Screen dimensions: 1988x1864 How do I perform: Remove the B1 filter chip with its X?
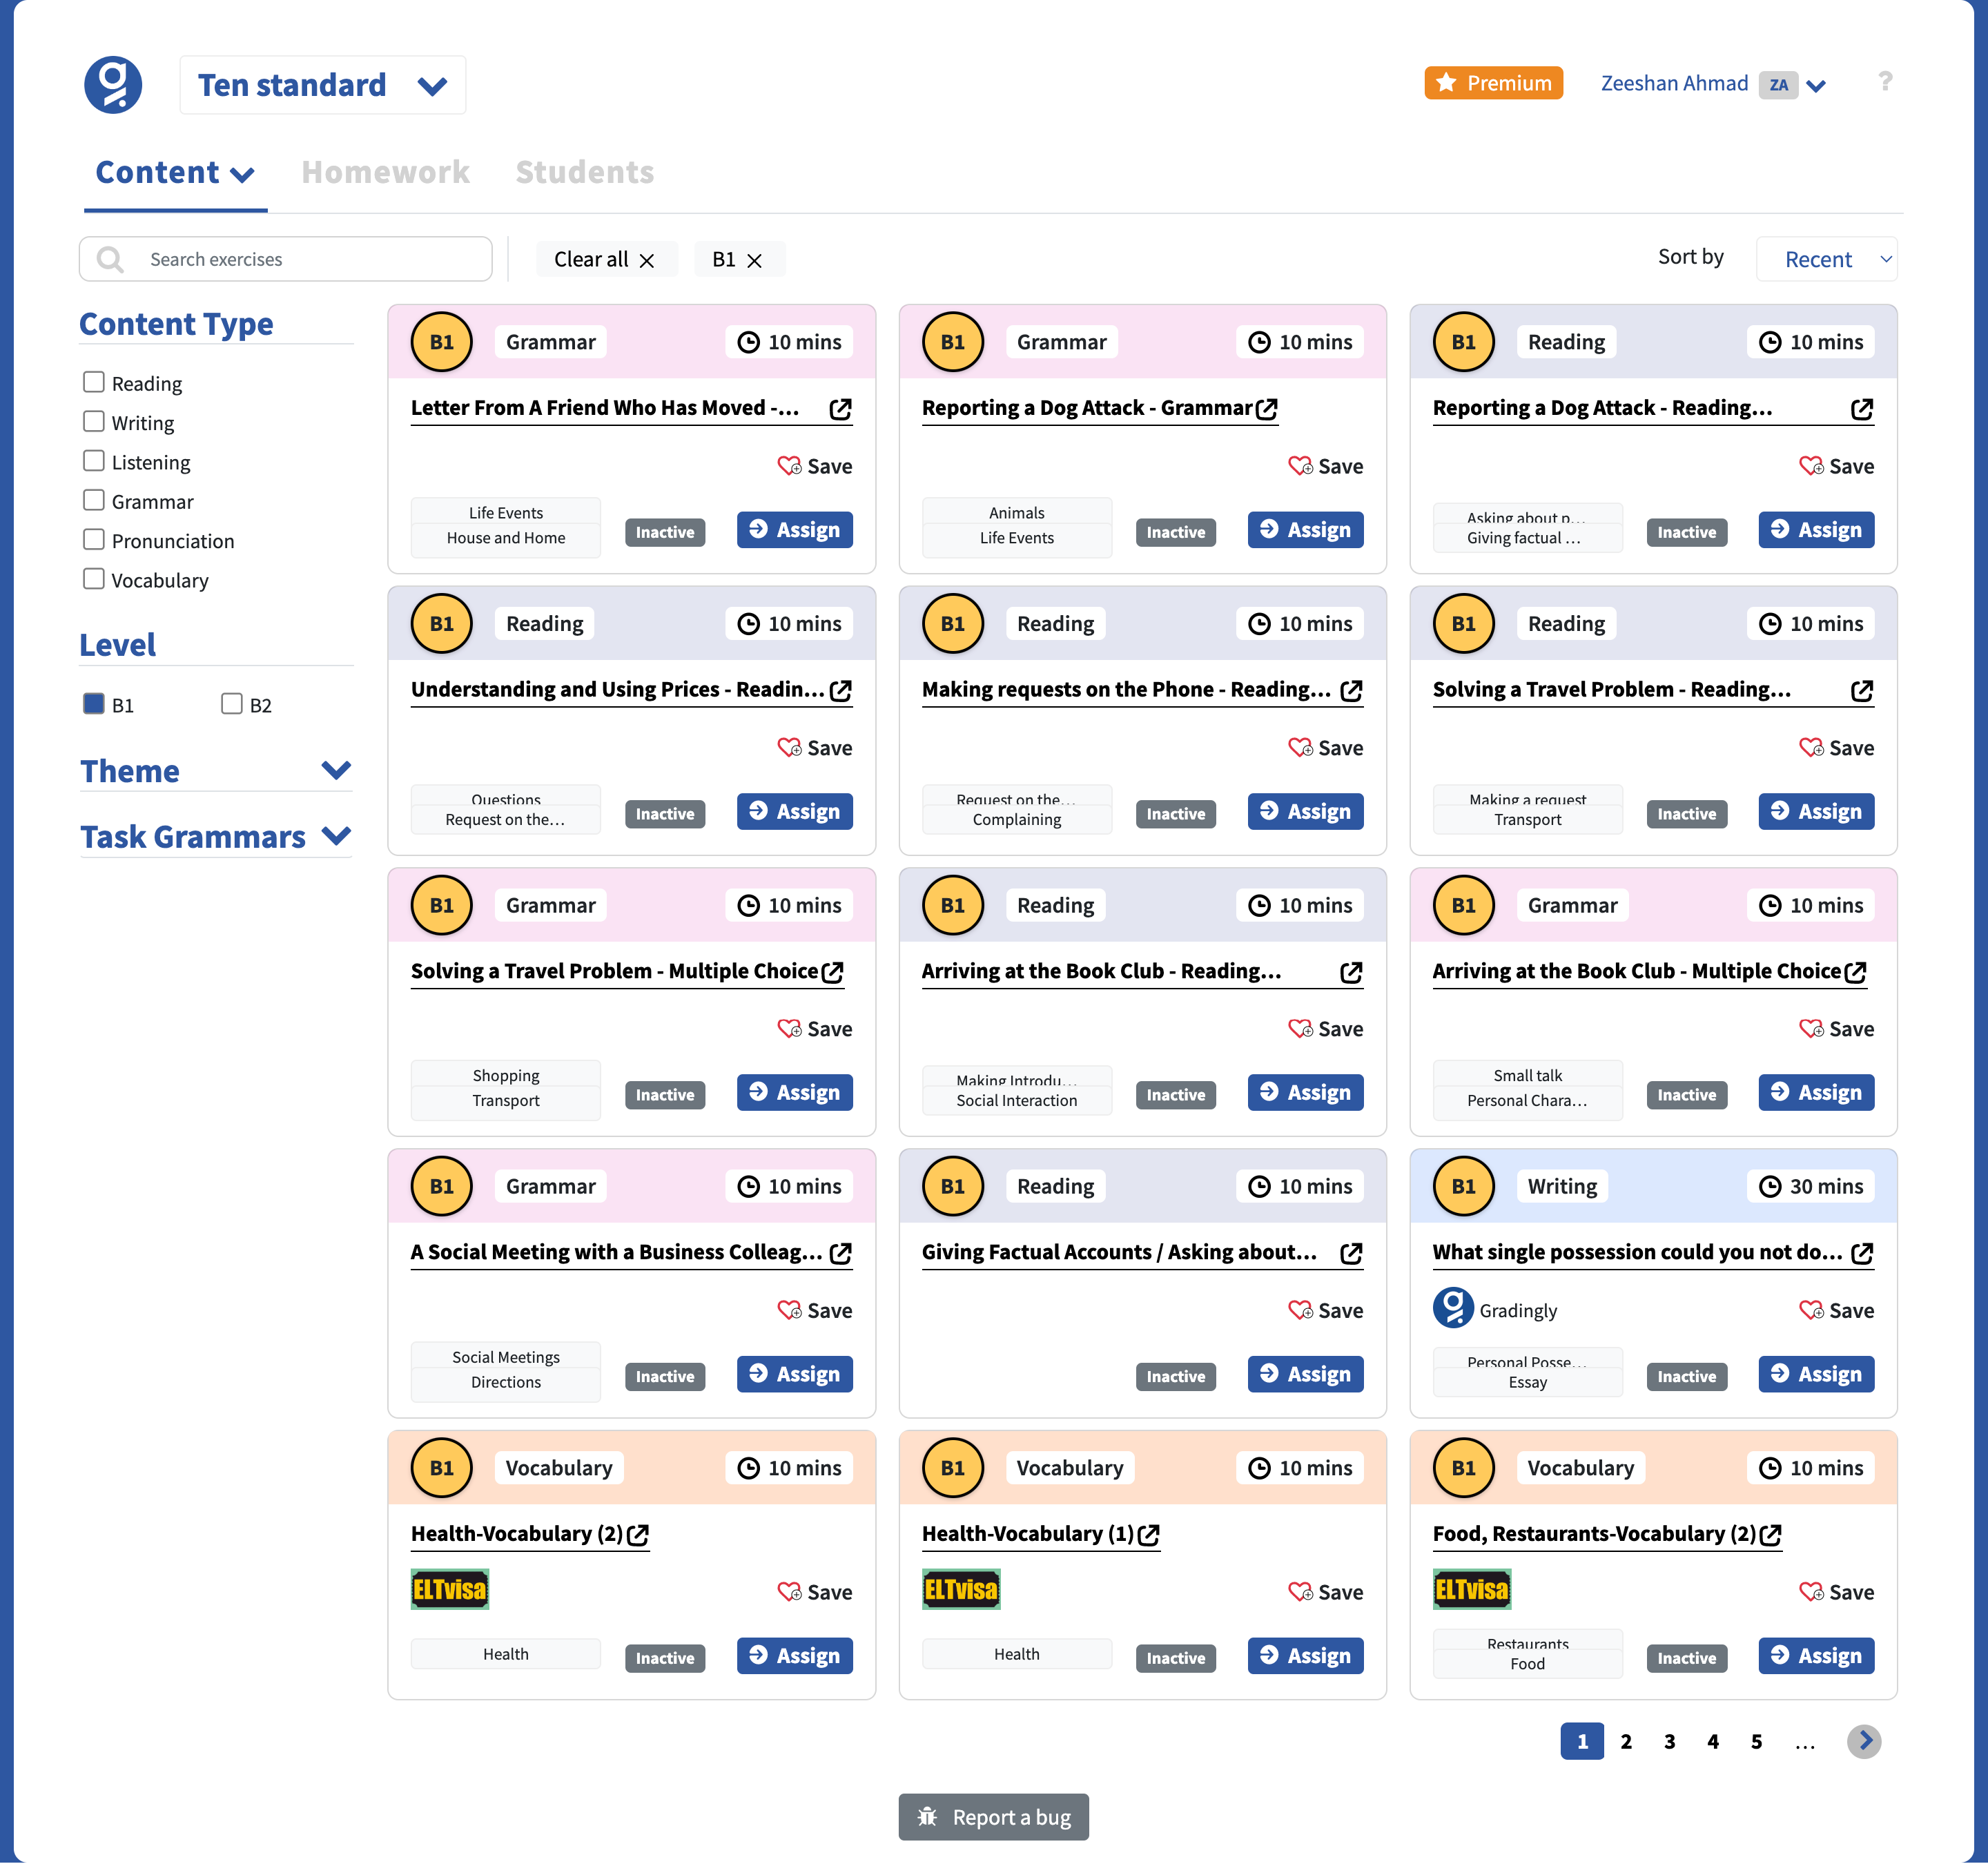(x=755, y=260)
